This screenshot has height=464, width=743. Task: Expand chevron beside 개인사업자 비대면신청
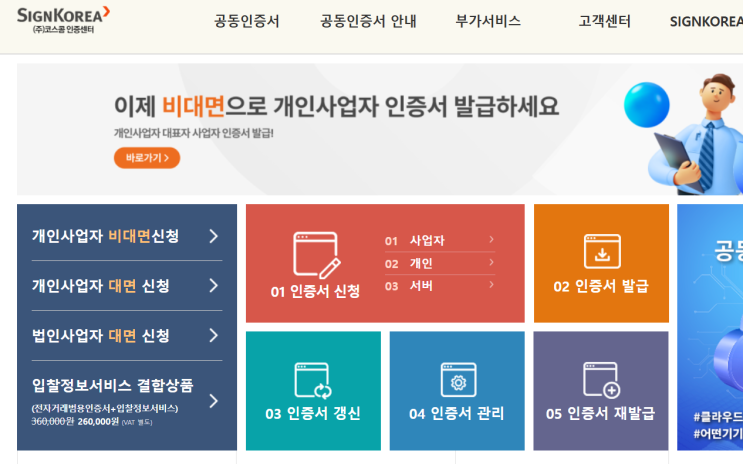214,236
